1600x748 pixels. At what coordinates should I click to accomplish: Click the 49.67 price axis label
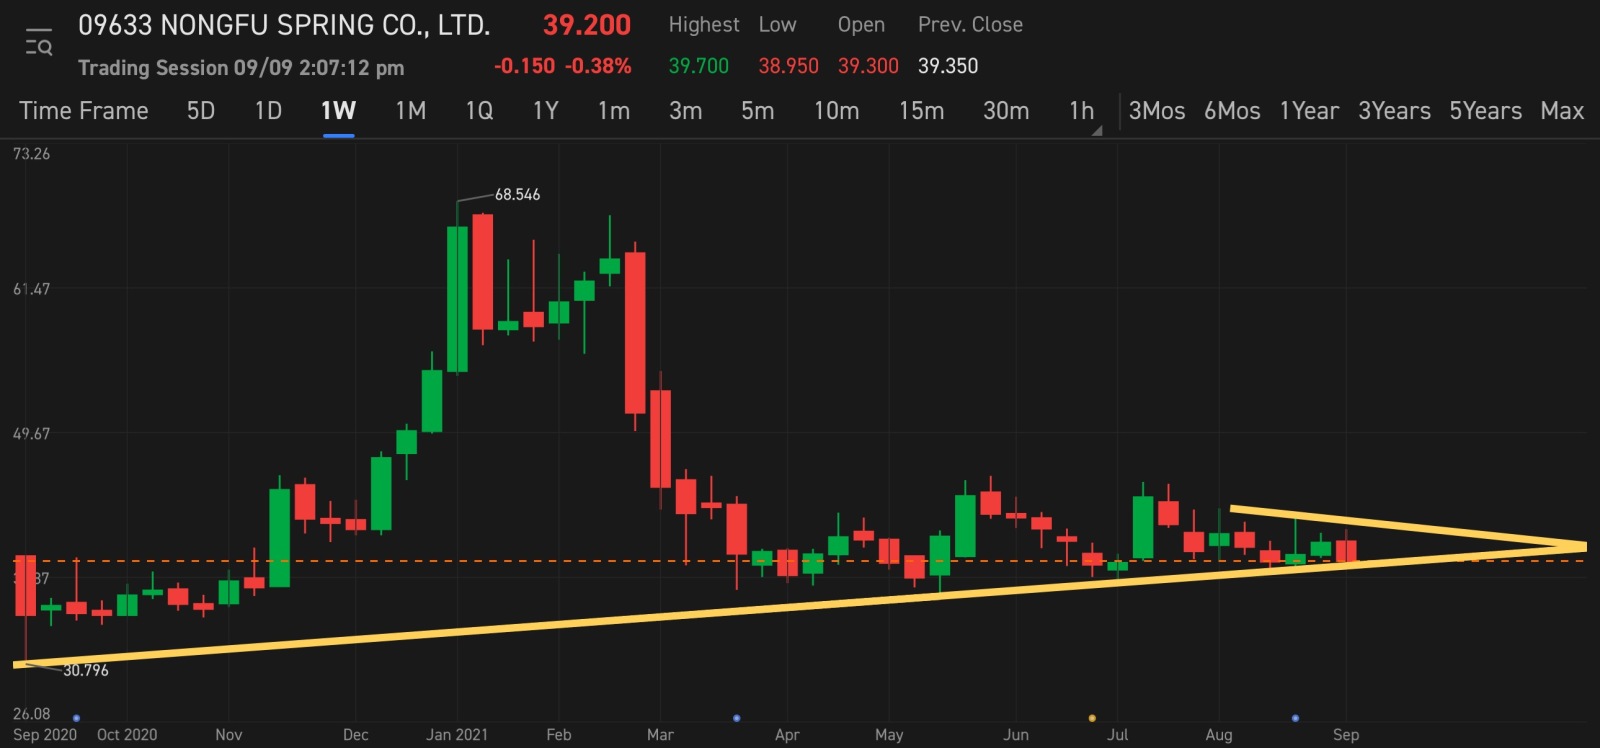[31, 434]
